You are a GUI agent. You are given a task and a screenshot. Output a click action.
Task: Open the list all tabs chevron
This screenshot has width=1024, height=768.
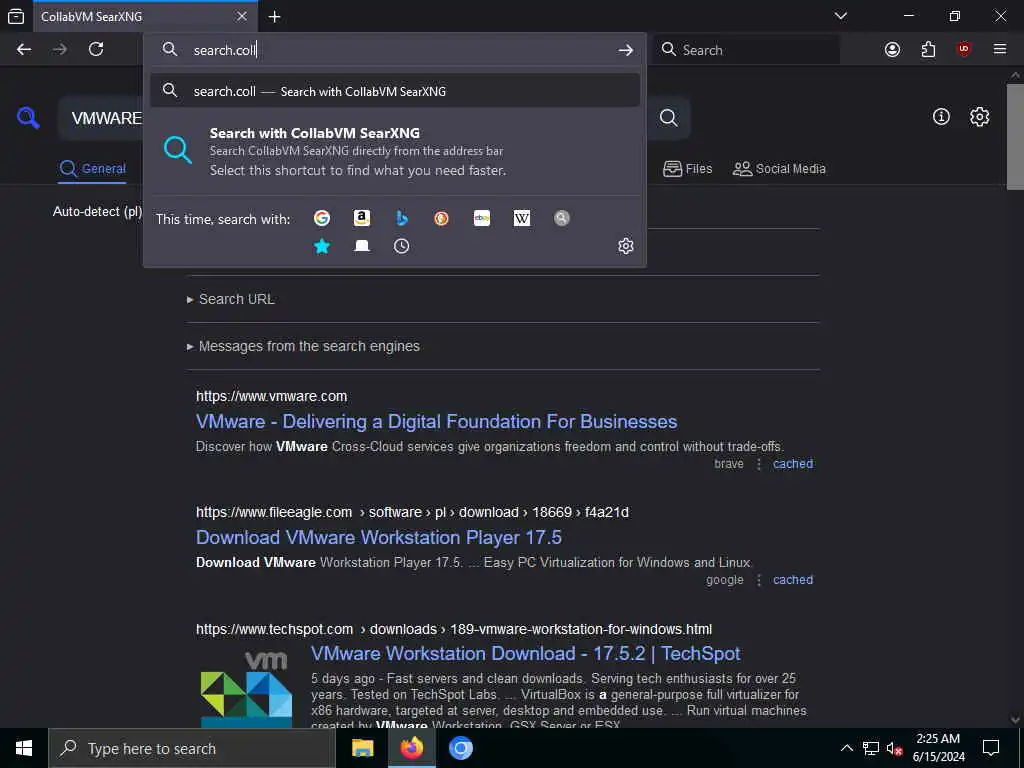point(841,16)
